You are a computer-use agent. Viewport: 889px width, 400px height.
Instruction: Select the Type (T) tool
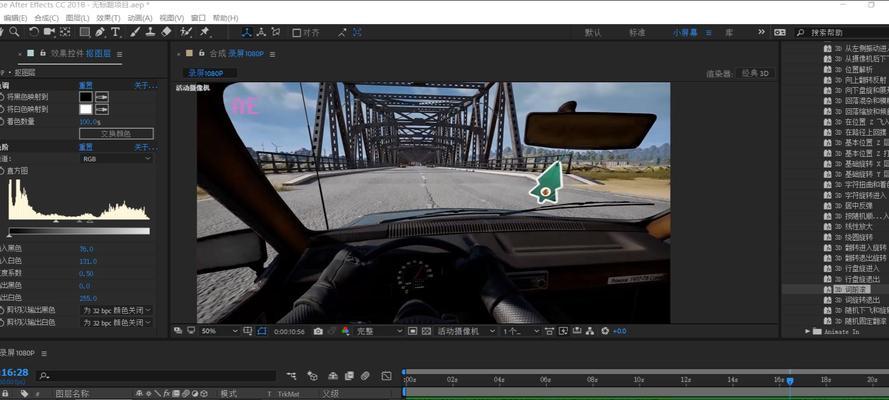(x=116, y=32)
